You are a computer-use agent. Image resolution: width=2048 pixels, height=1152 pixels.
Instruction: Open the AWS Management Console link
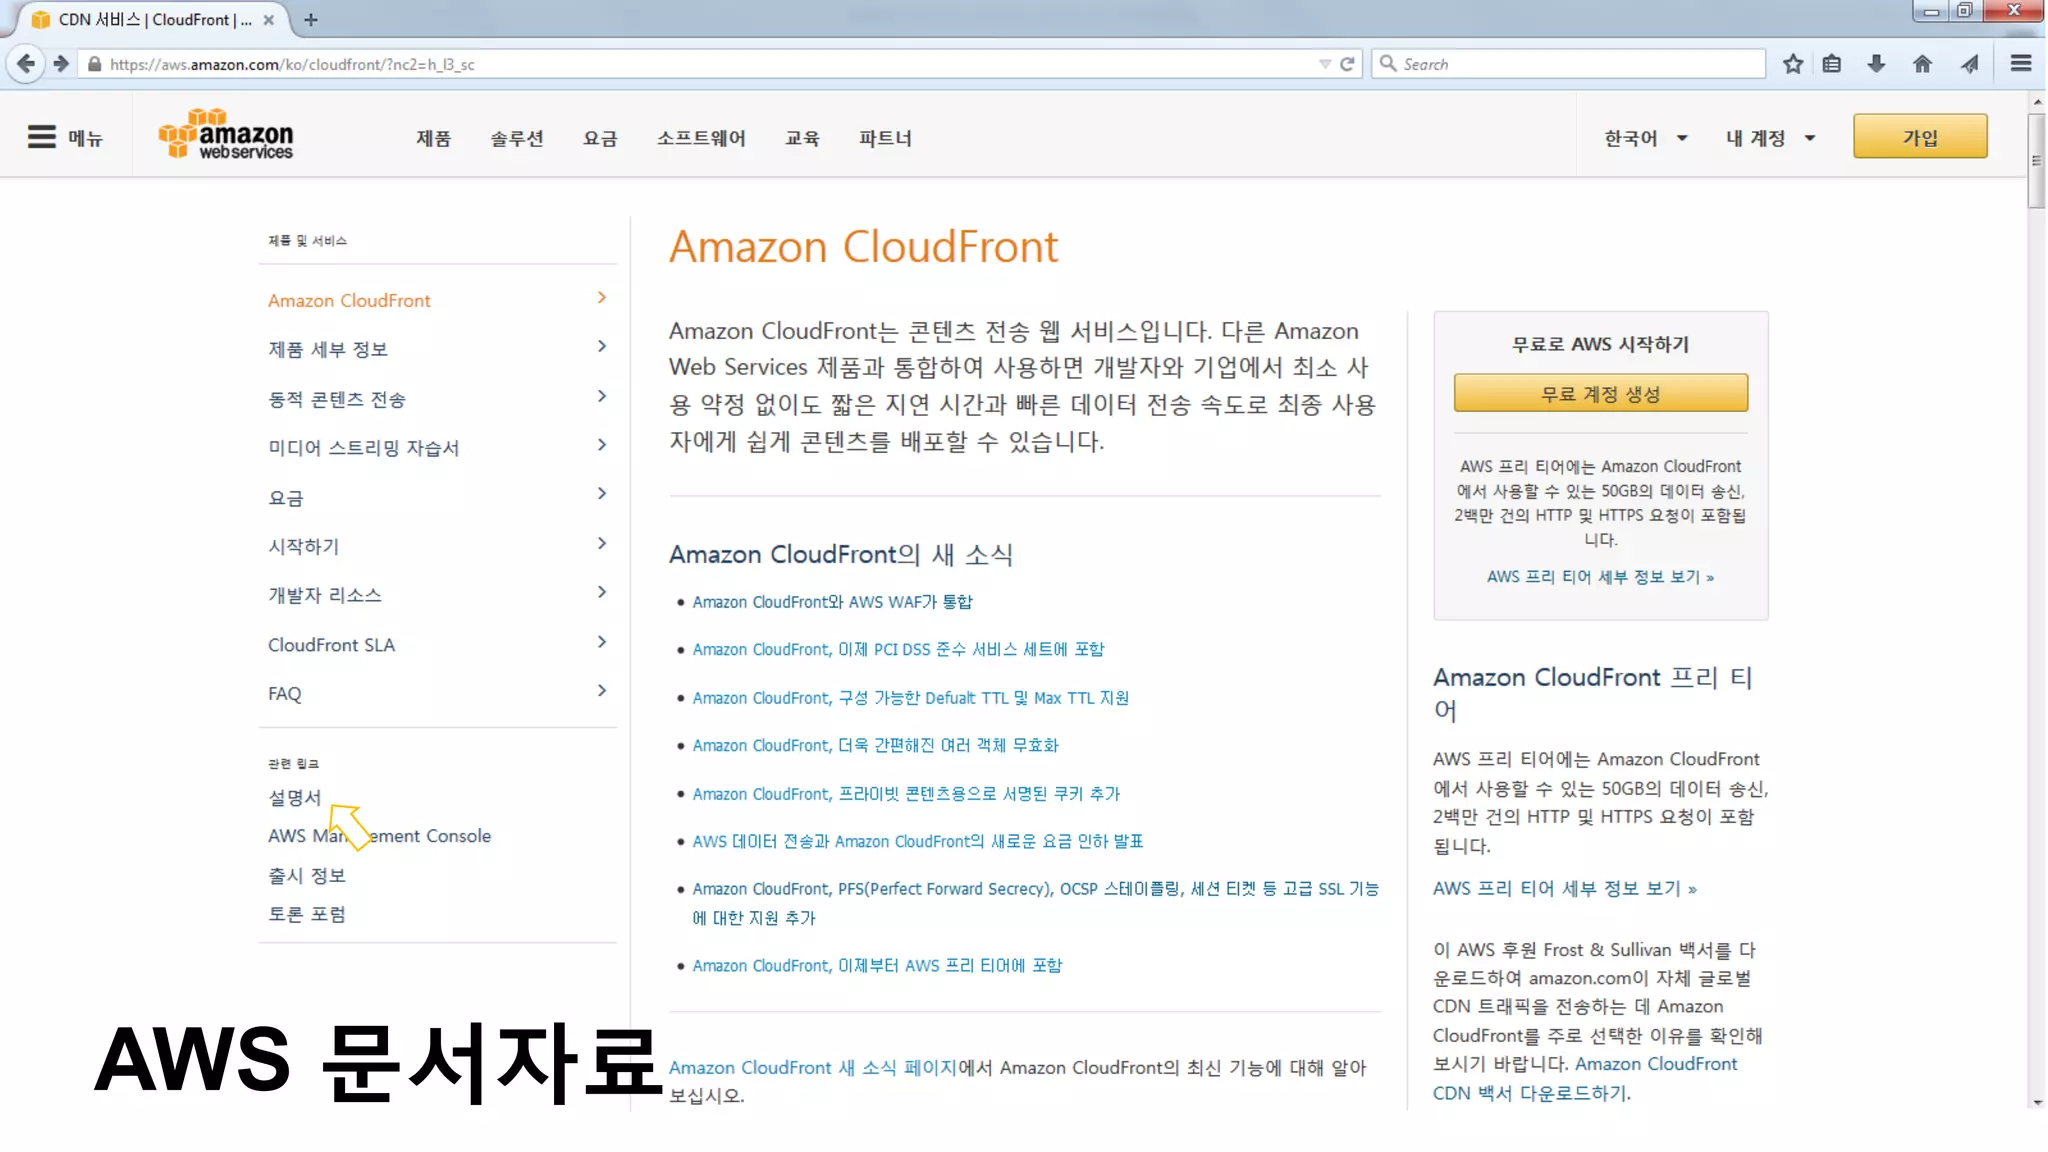pyautogui.click(x=379, y=836)
